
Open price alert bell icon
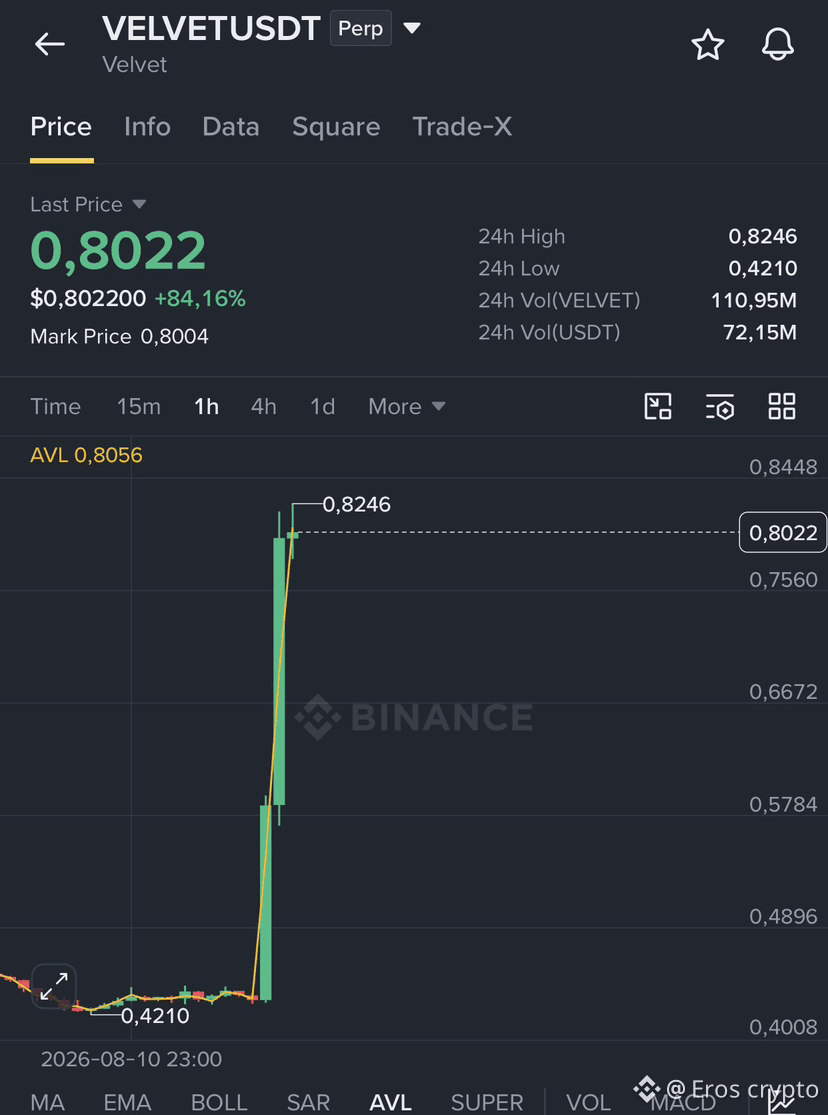coord(777,45)
